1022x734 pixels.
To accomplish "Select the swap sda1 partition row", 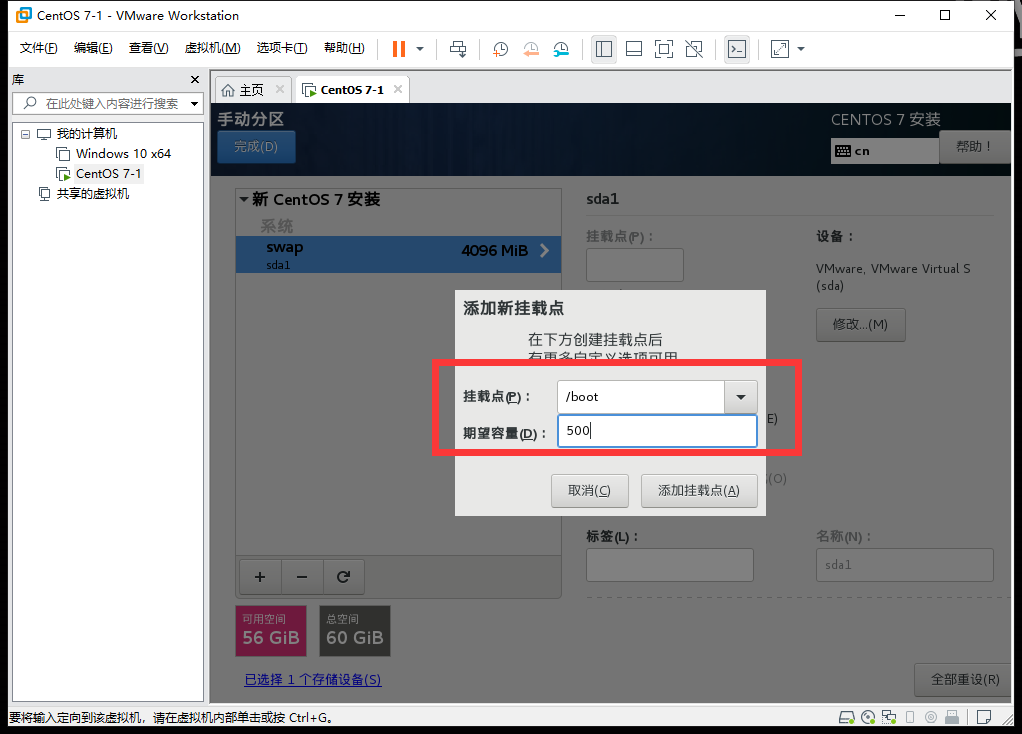I will point(398,254).
